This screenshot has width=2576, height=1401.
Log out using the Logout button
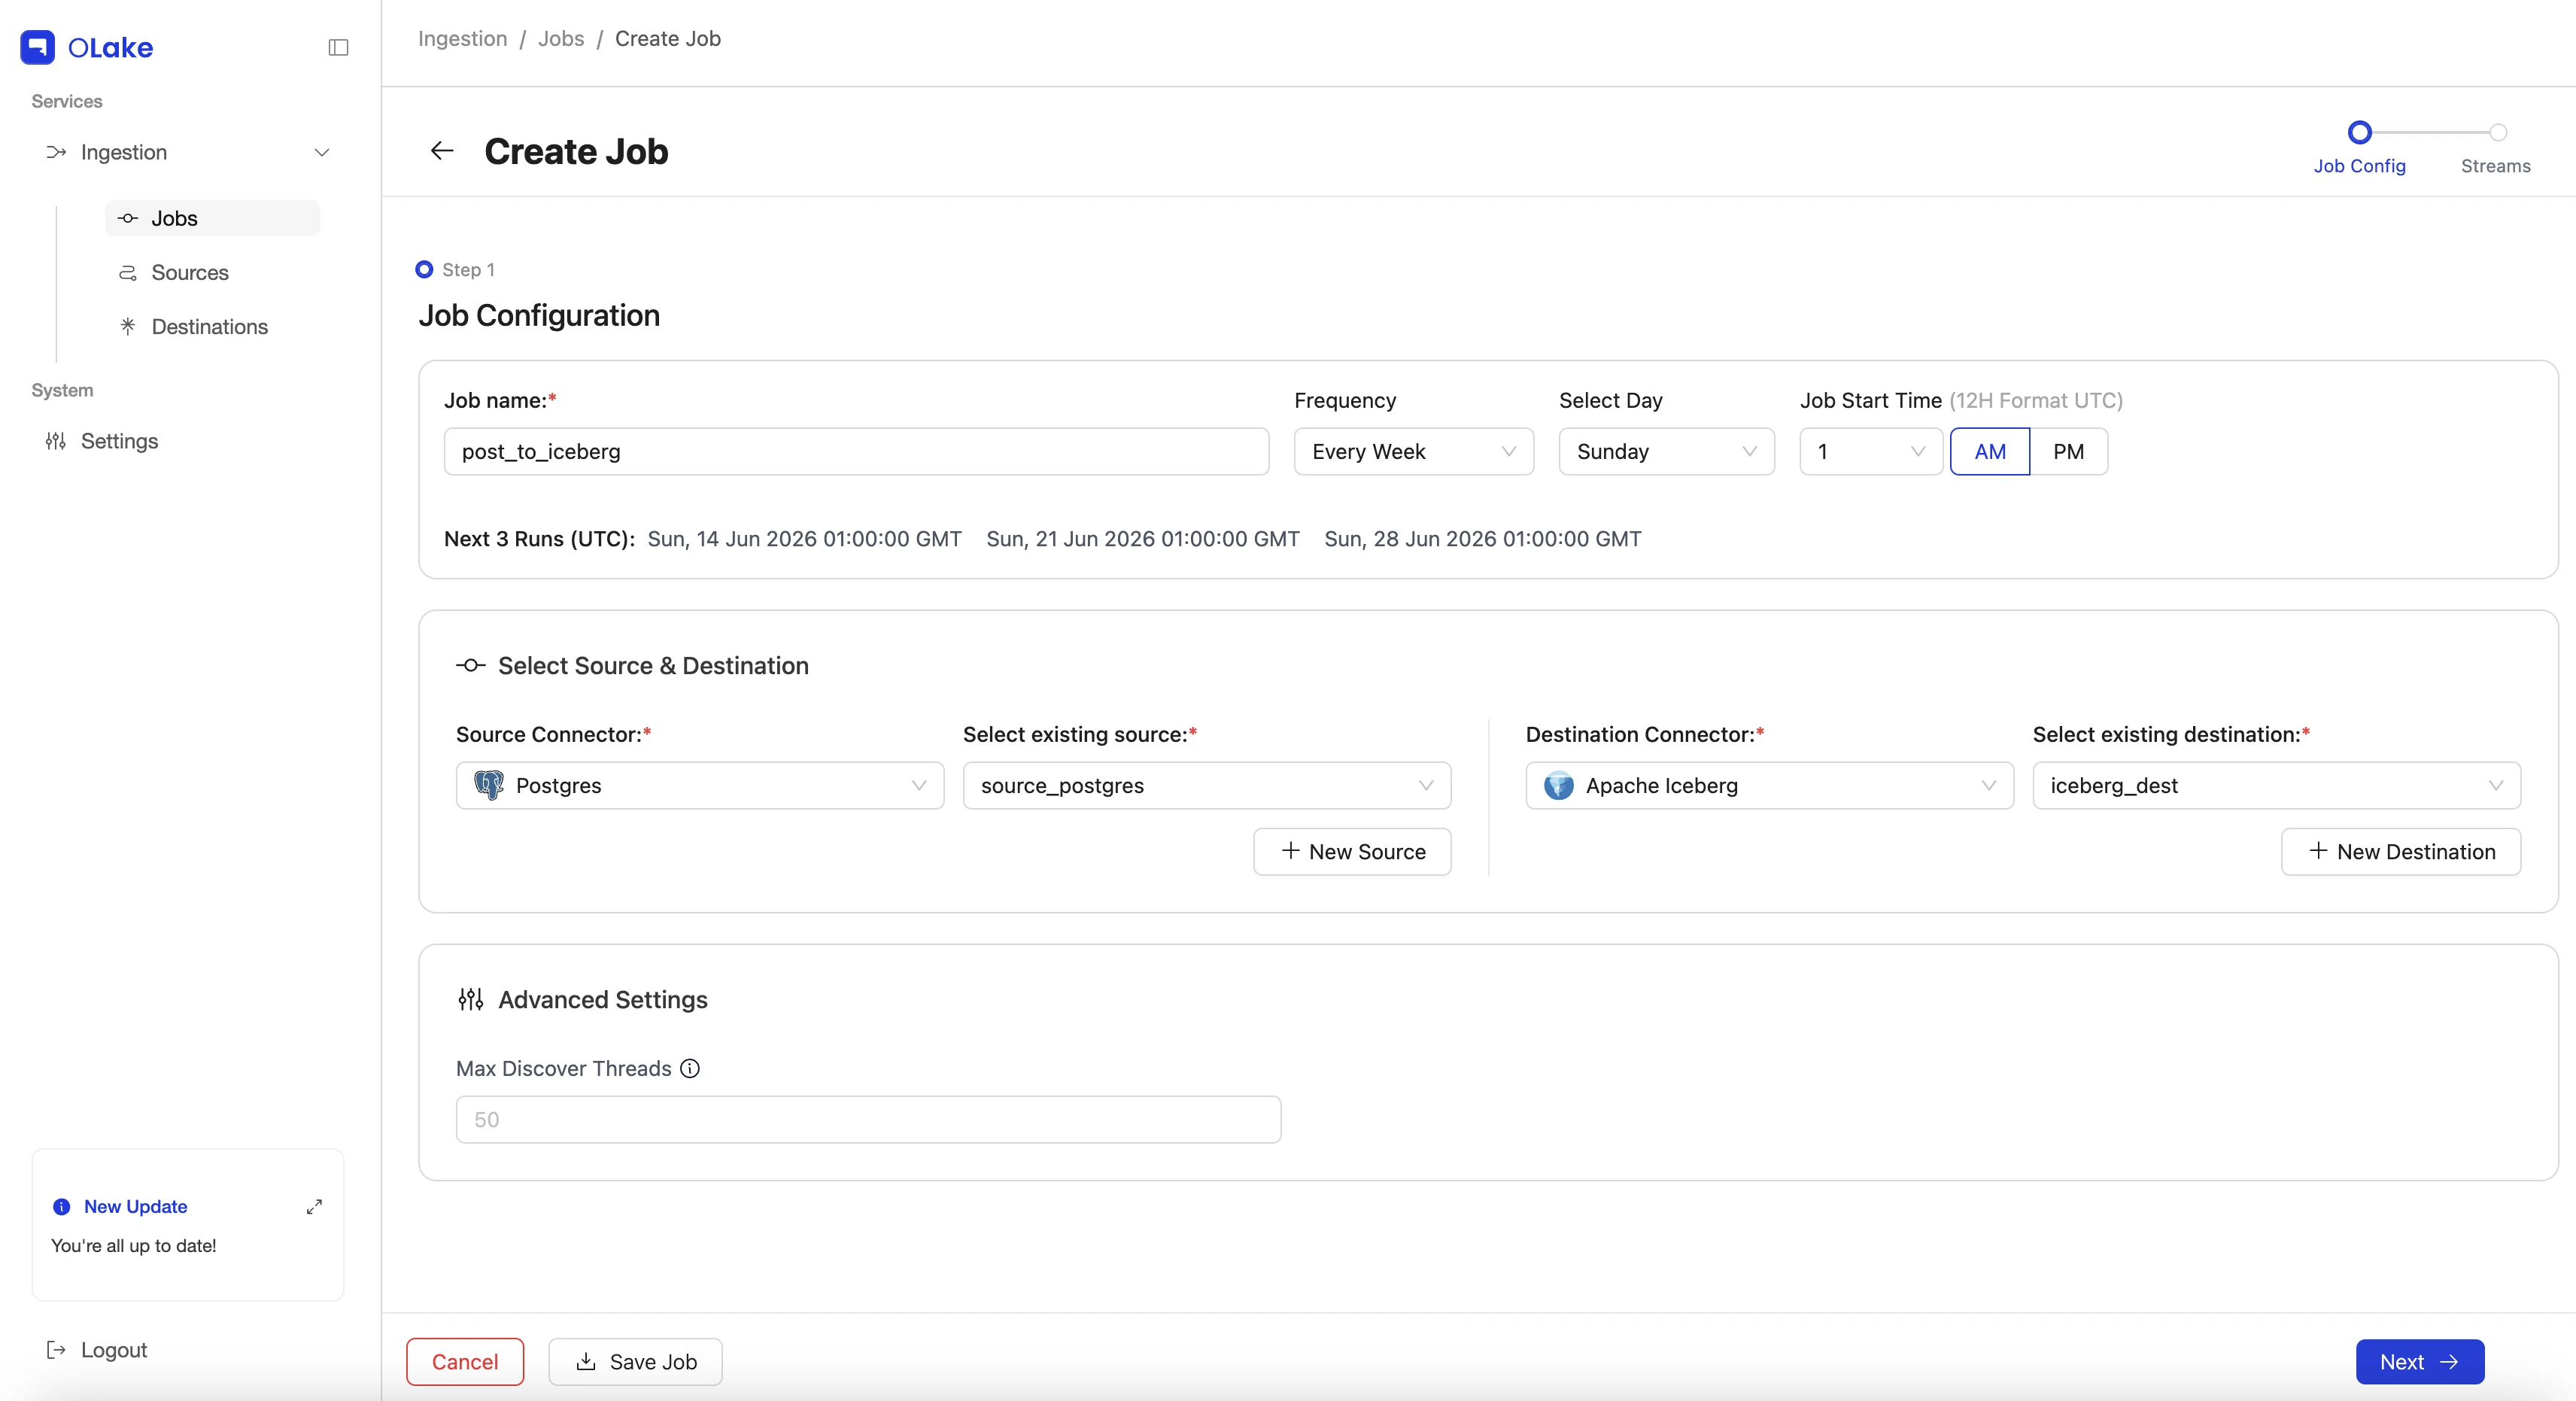pyautogui.click(x=97, y=1349)
